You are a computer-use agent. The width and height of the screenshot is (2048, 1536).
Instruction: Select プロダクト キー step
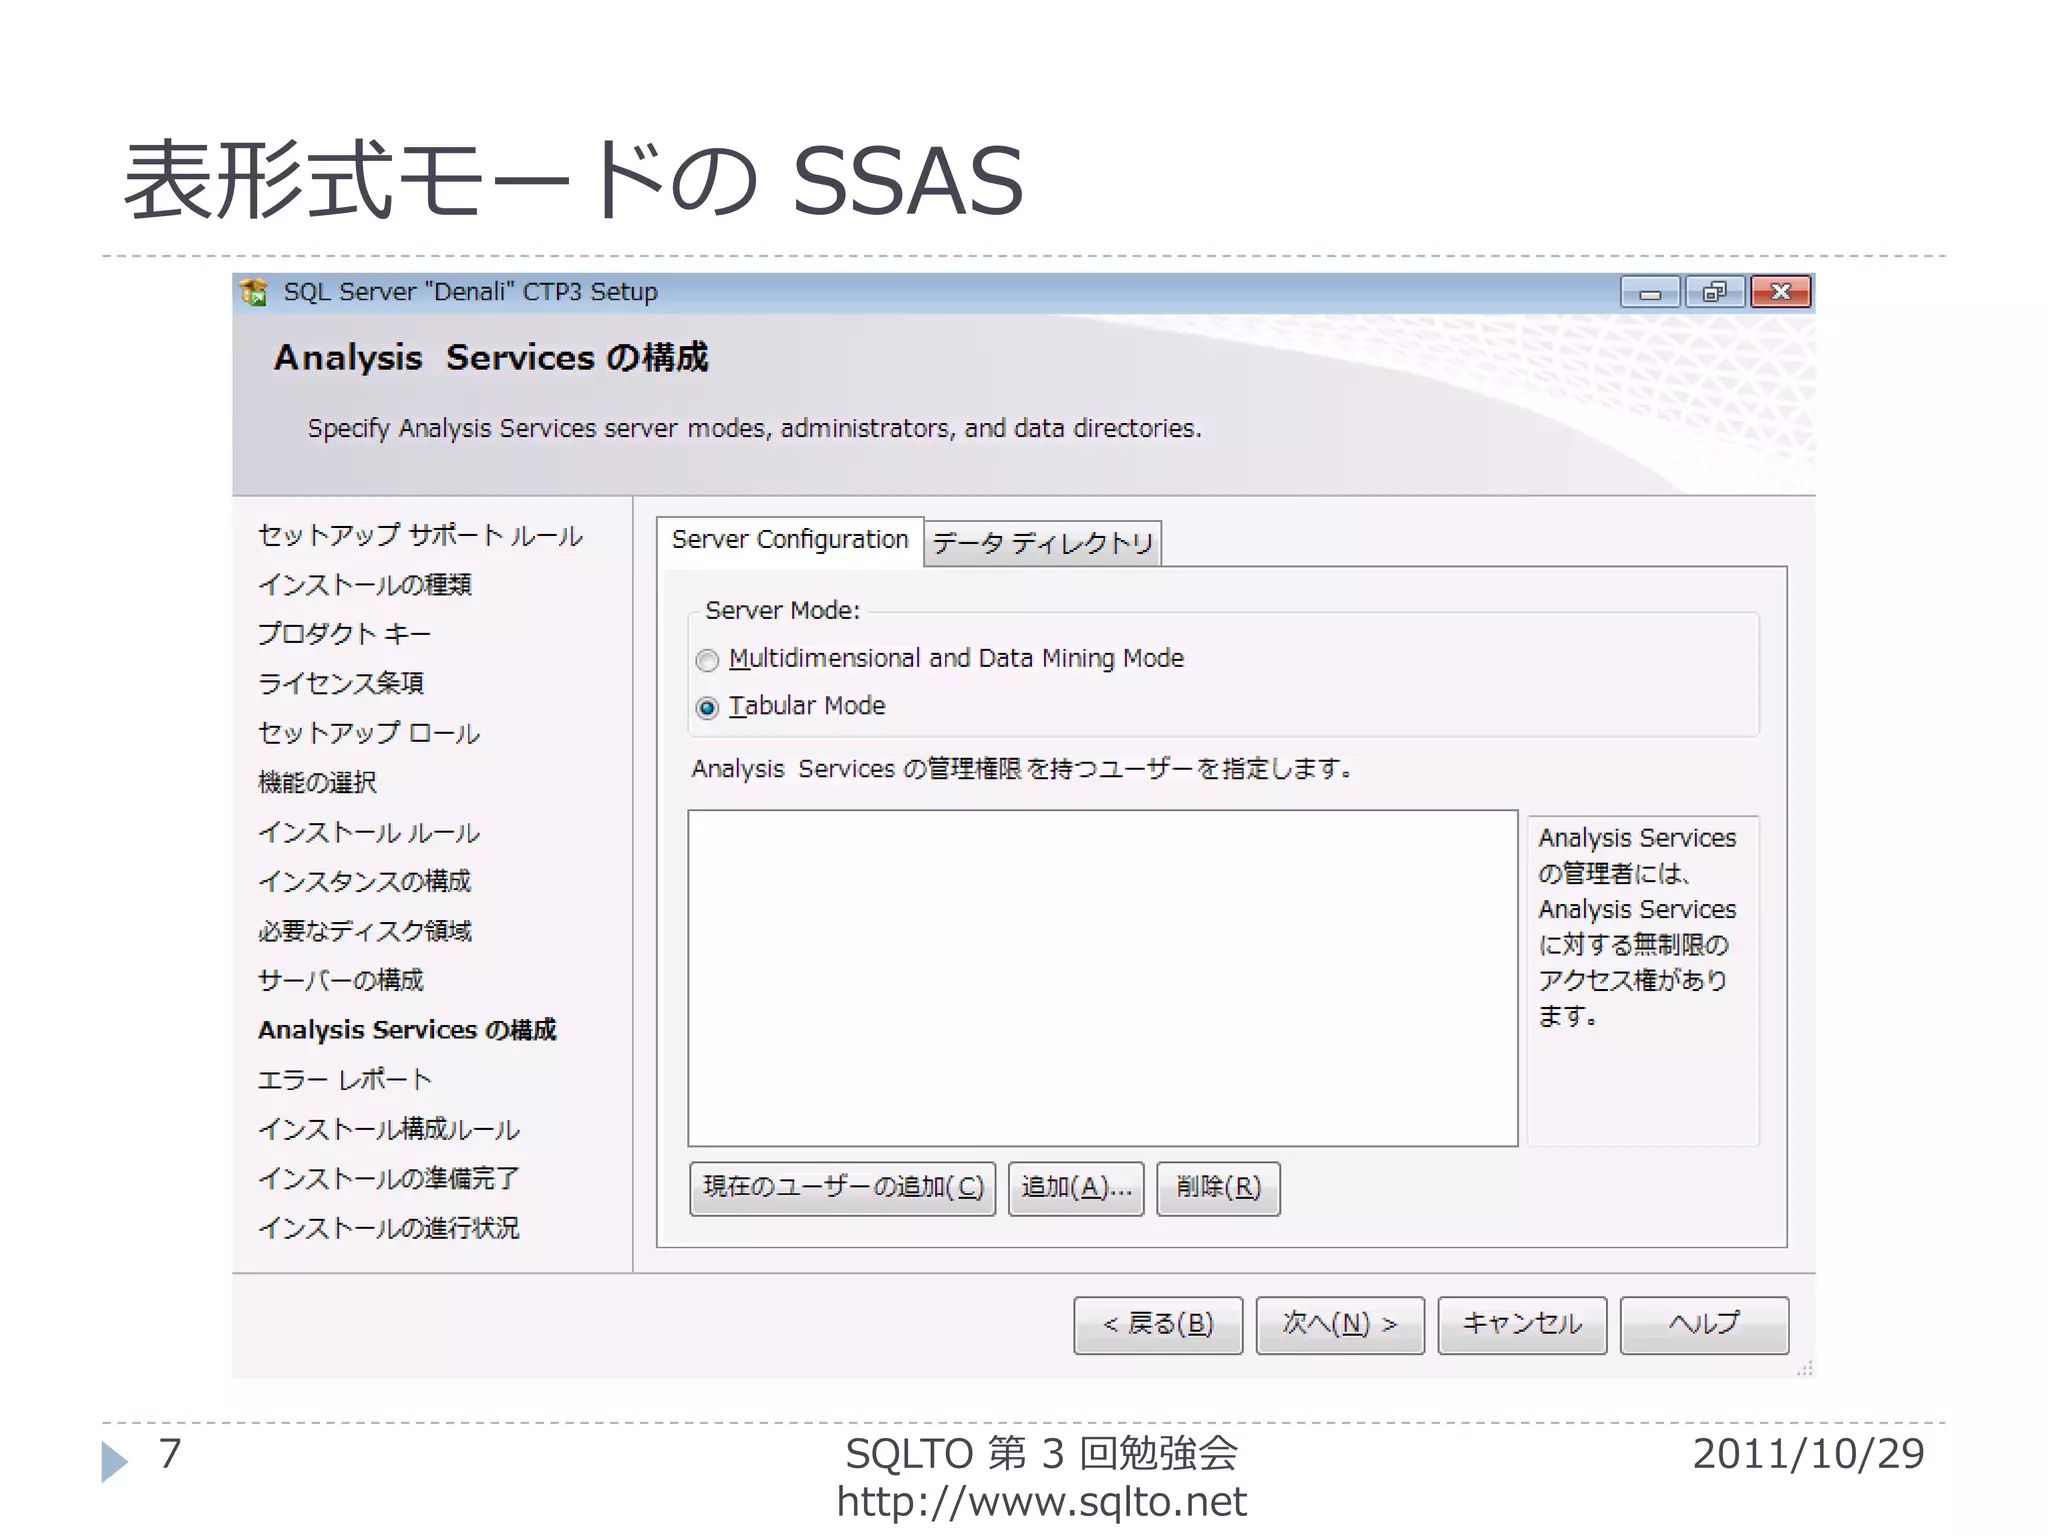(344, 634)
